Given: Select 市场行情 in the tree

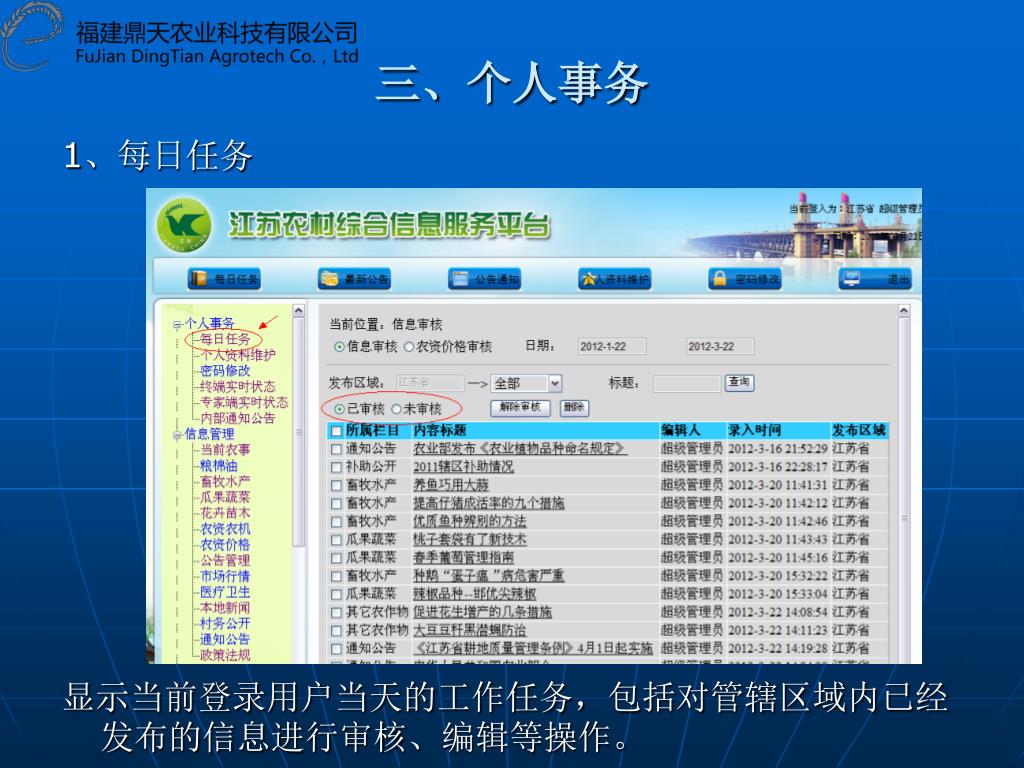Looking at the screenshot, I should coord(225,576).
